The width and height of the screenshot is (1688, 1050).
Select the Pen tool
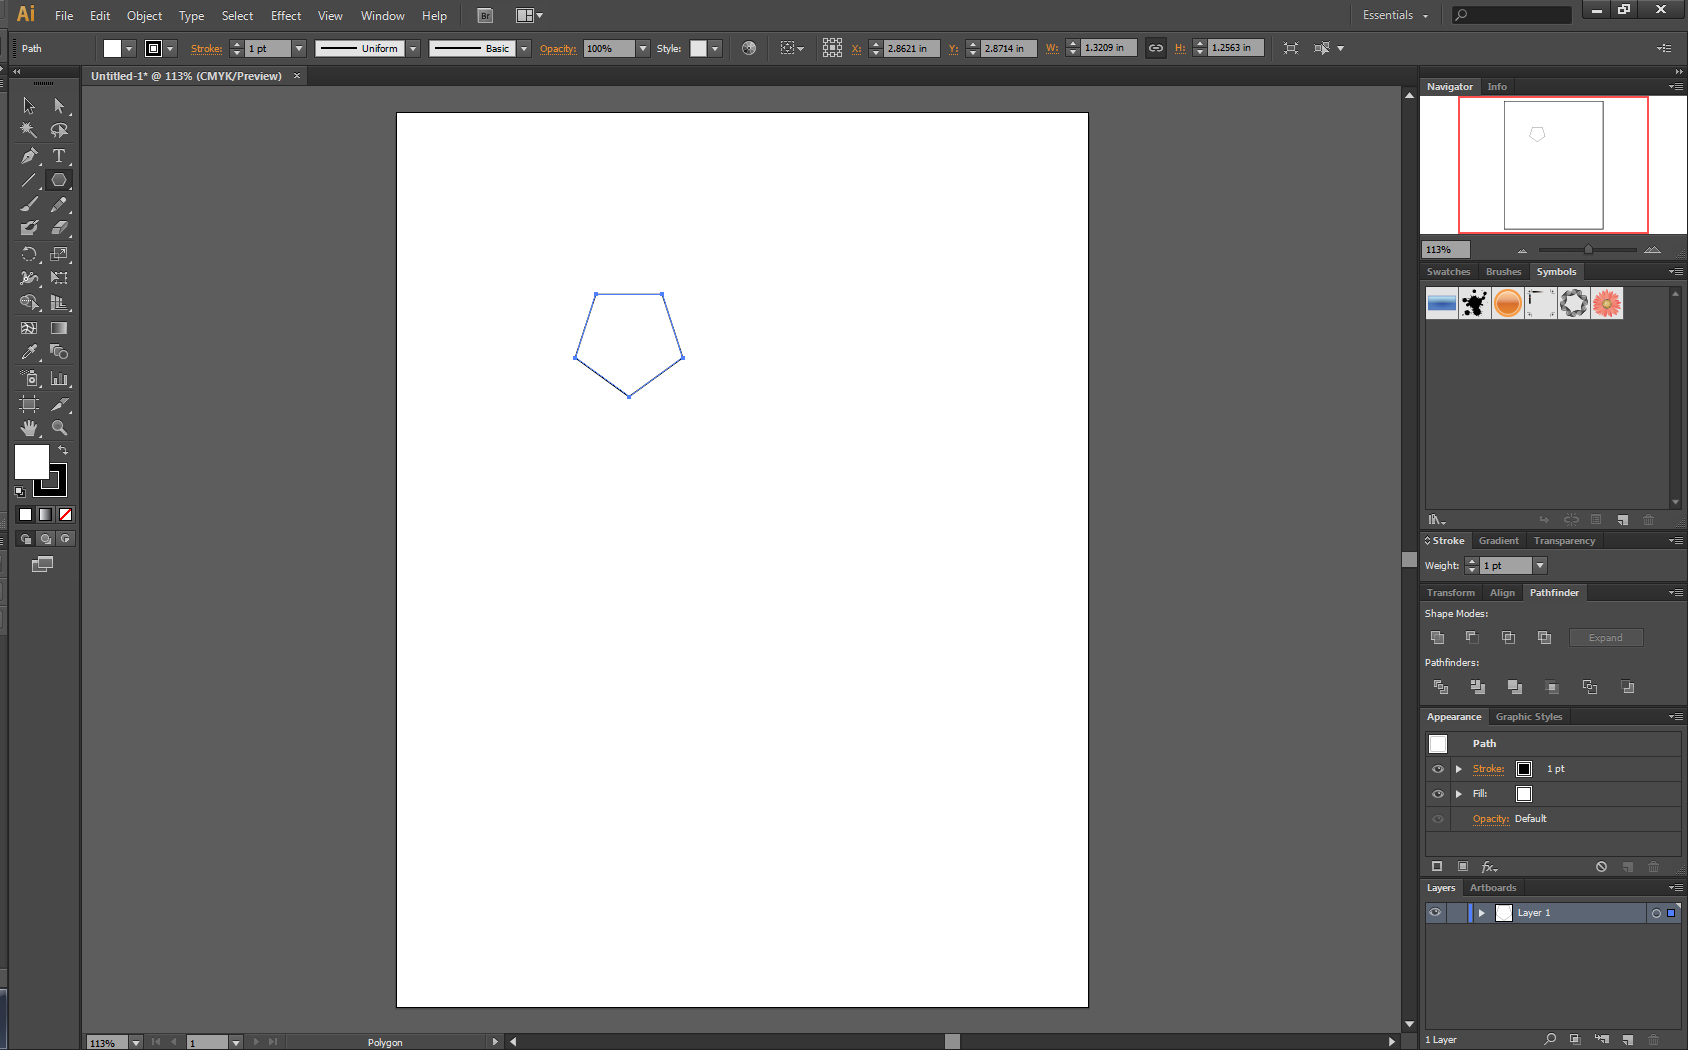click(29, 155)
